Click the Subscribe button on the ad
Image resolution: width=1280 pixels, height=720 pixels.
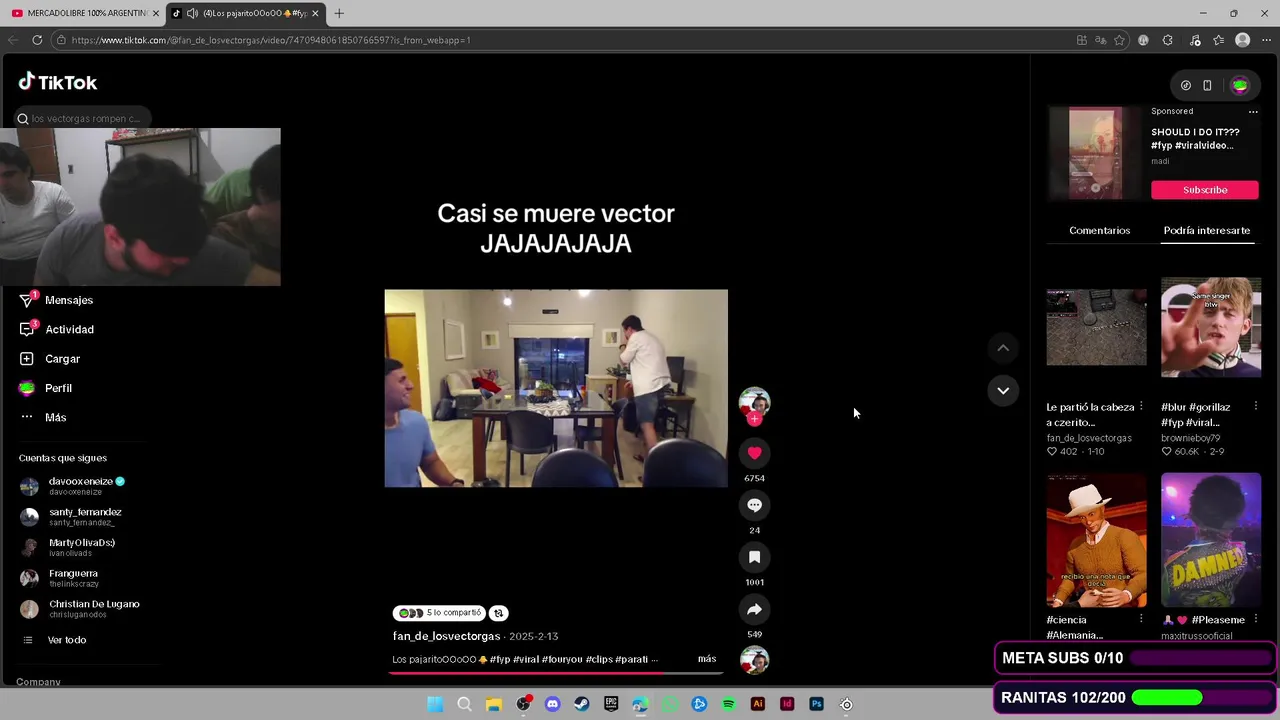coord(1205,190)
